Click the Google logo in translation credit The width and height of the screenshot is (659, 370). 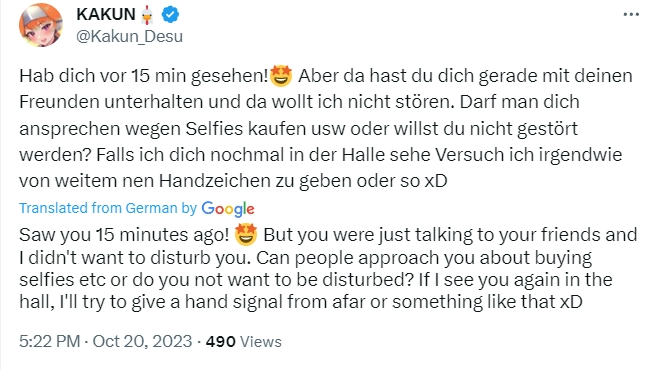tap(228, 209)
